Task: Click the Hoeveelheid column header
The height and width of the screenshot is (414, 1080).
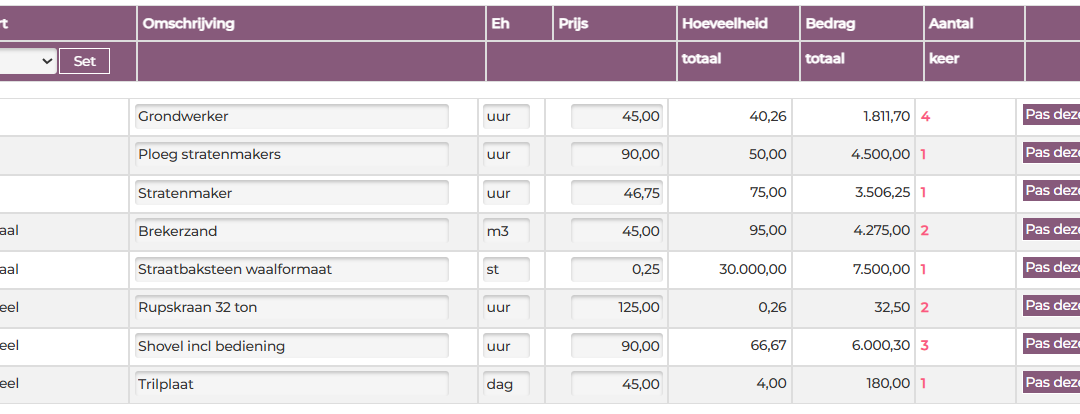Action: 724,23
